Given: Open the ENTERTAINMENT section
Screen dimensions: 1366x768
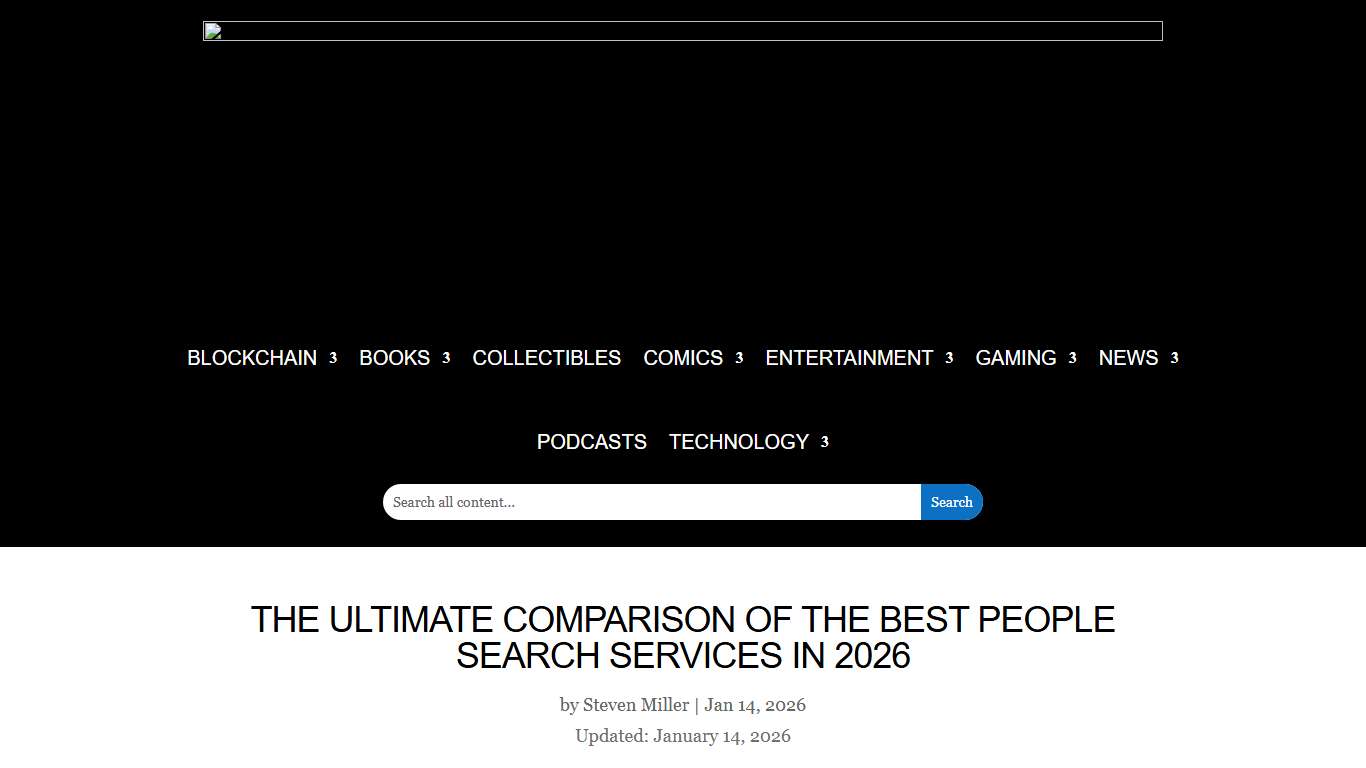Looking at the screenshot, I should tap(849, 358).
